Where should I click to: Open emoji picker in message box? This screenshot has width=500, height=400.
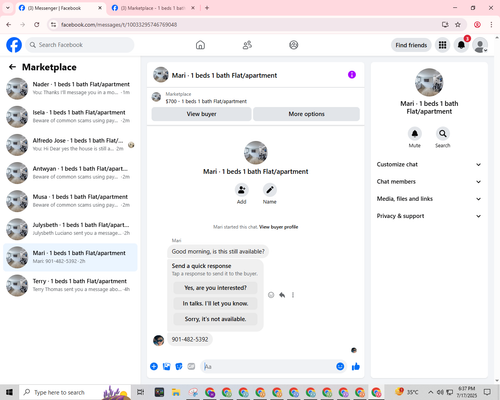click(x=340, y=367)
